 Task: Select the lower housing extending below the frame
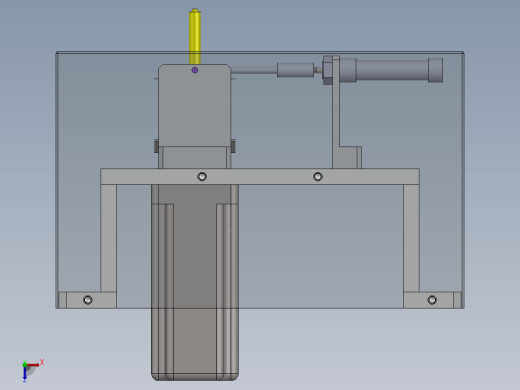point(195,283)
